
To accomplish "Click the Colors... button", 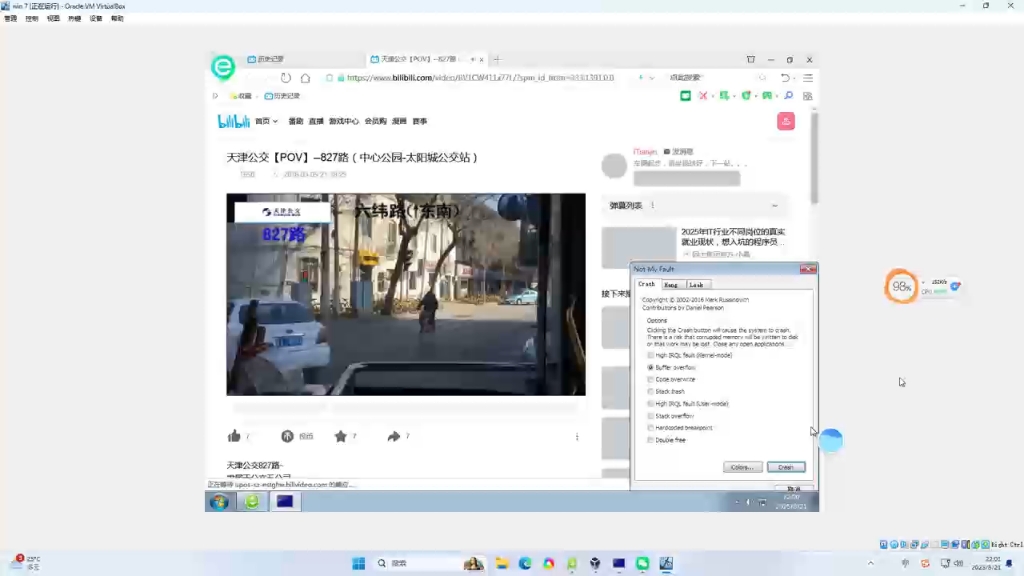I will tap(743, 468).
